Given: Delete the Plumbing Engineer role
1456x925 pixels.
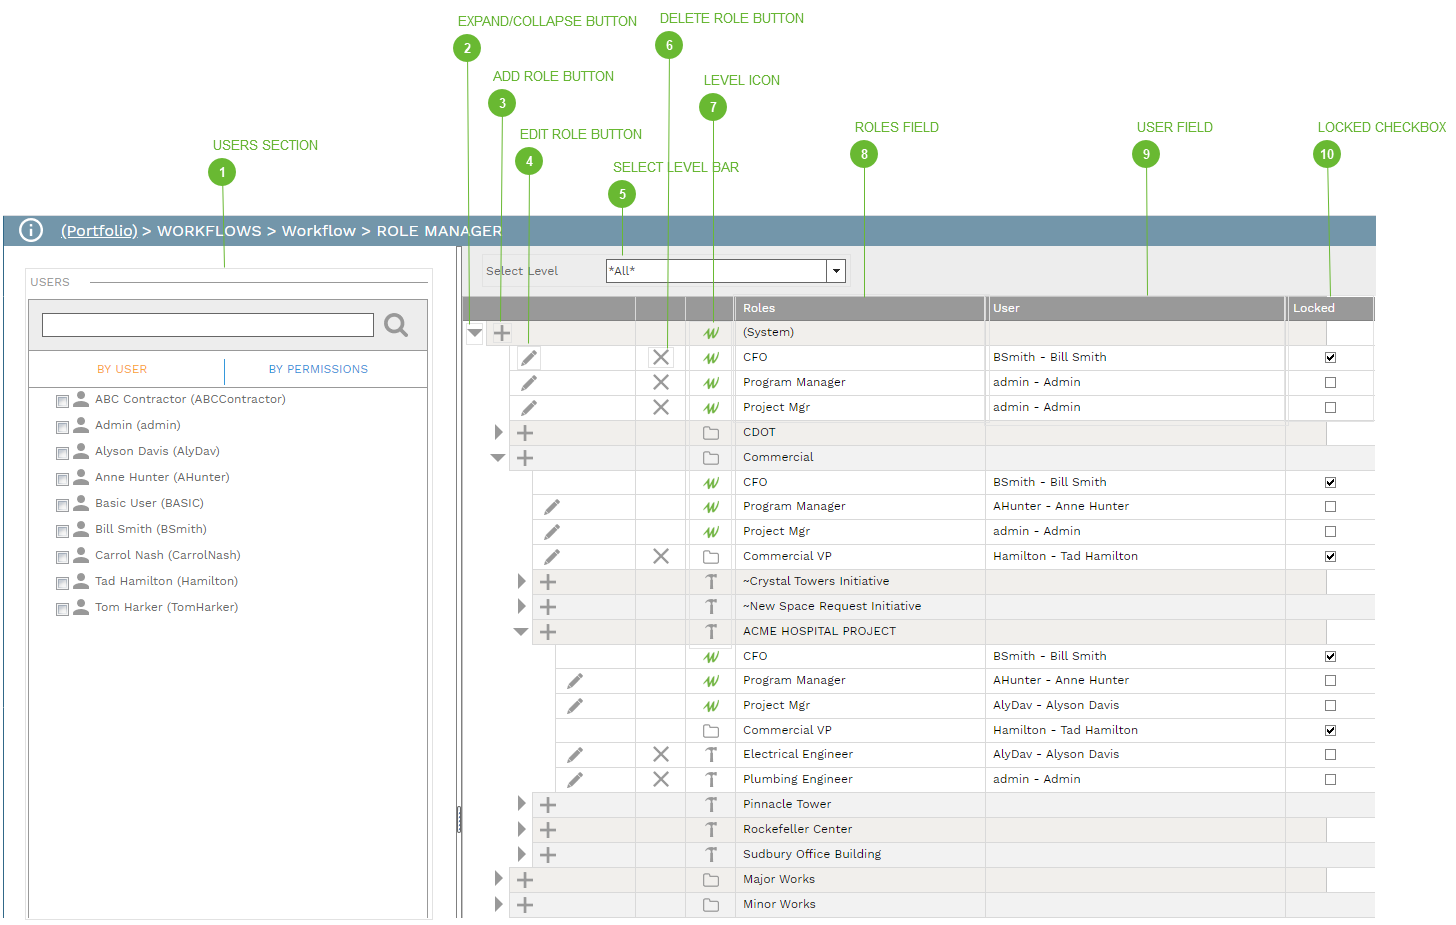Looking at the screenshot, I should click(x=661, y=779).
